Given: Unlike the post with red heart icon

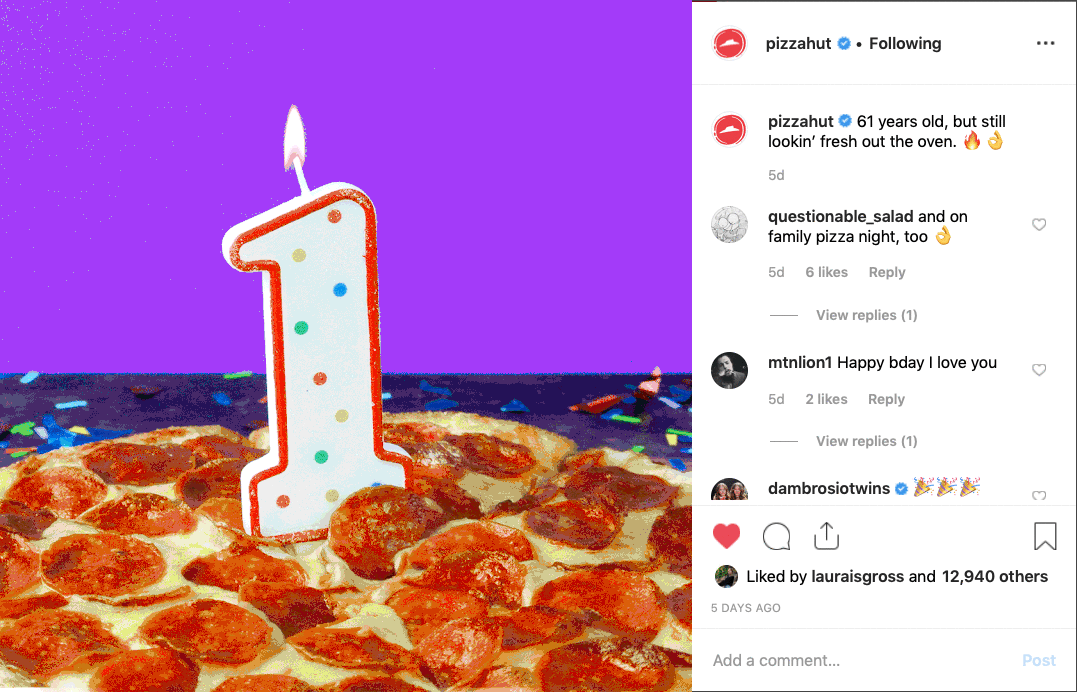Looking at the screenshot, I should point(726,536).
